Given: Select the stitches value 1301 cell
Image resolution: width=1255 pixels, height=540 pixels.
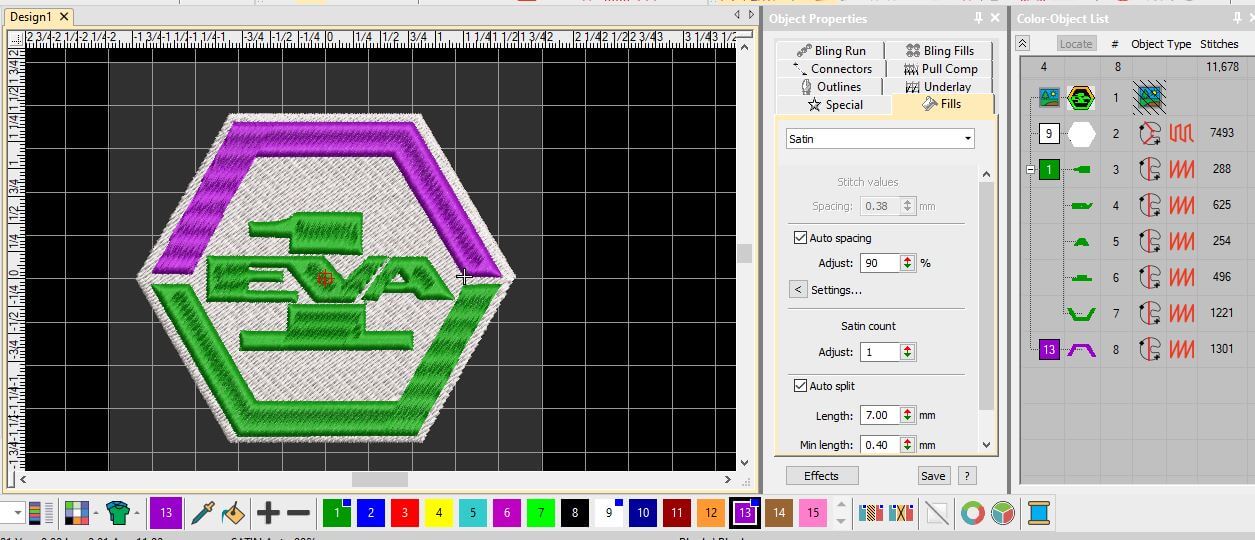Looking at the screenshot, I should (x=1221, y=349).
